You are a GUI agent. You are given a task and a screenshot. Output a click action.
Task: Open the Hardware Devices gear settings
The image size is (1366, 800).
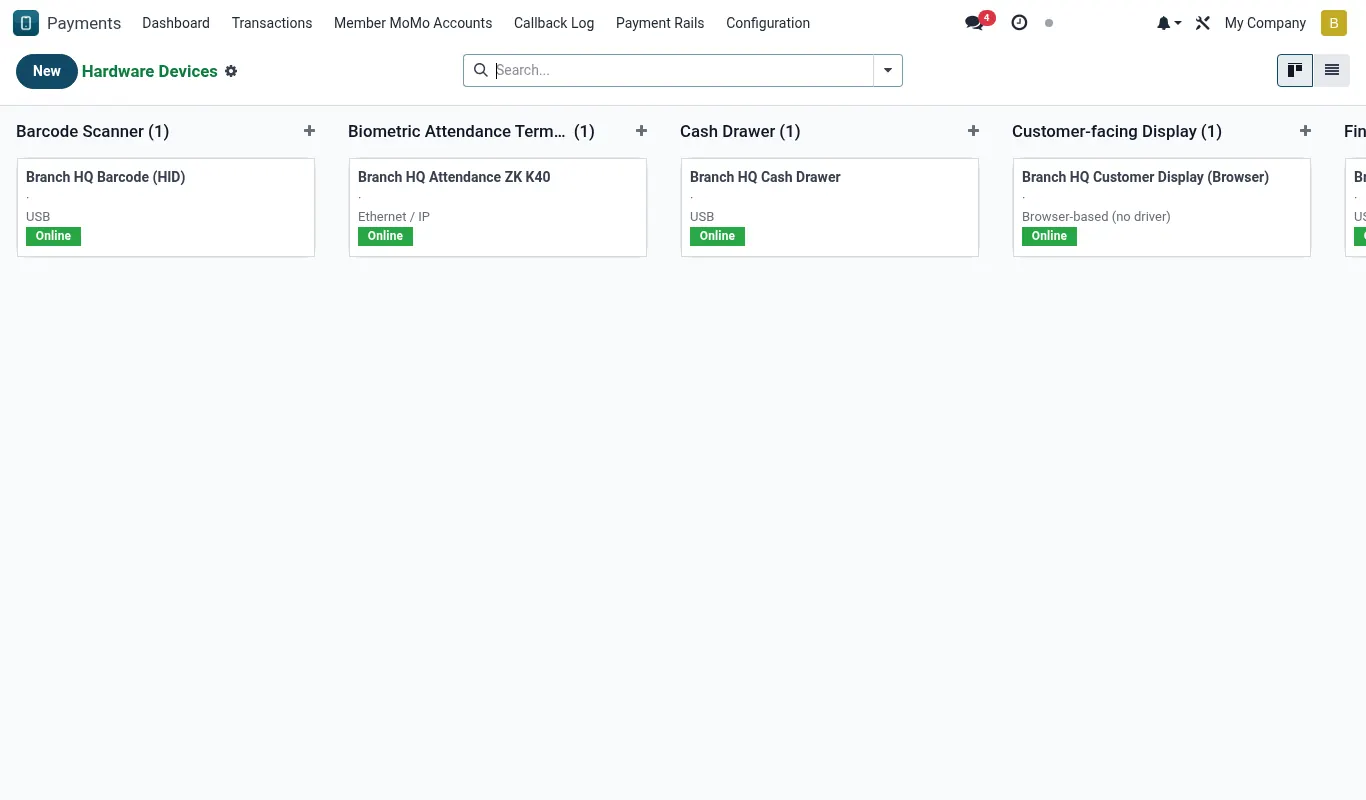pos(231,71)
